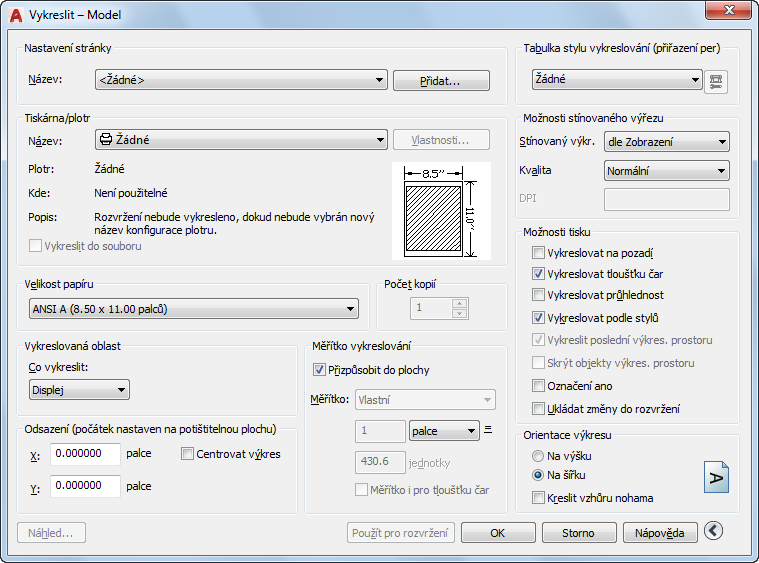The width and height of the screenshot is (759, 563).
Task: Enable Vykreslovat na pozadí checkbox
Action: pyautogui.click(x=538, y=253)
